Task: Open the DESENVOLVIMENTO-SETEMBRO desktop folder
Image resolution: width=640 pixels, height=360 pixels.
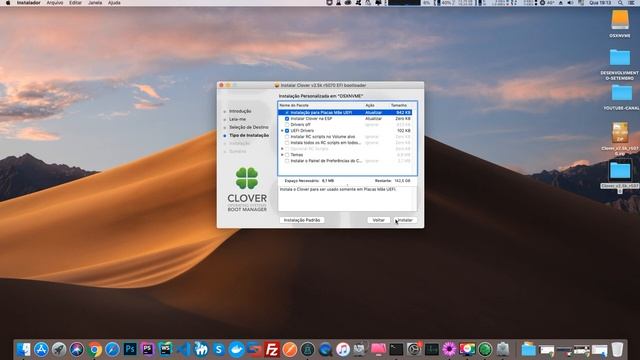Action: (620, 58)
